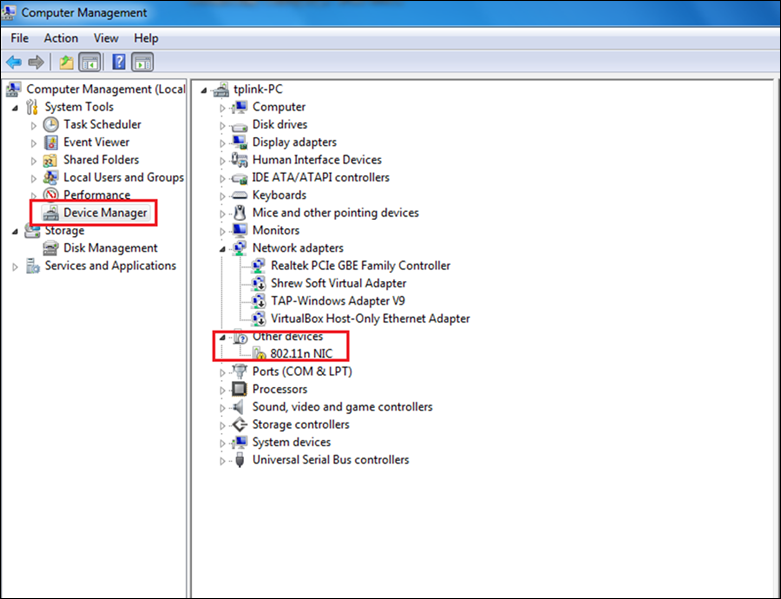Click the Storage controllers icon
This screenshot has height=599, width=781.
pos(240,425)
